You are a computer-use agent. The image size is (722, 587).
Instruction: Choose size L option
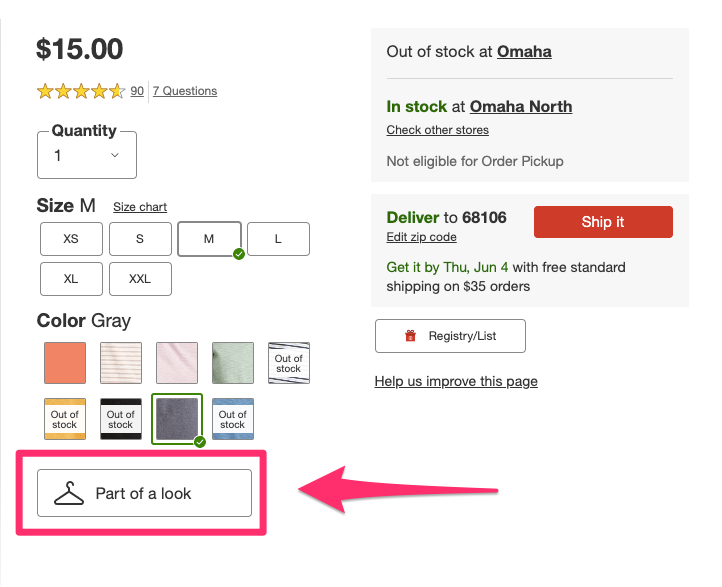click(x=278, y=239)
